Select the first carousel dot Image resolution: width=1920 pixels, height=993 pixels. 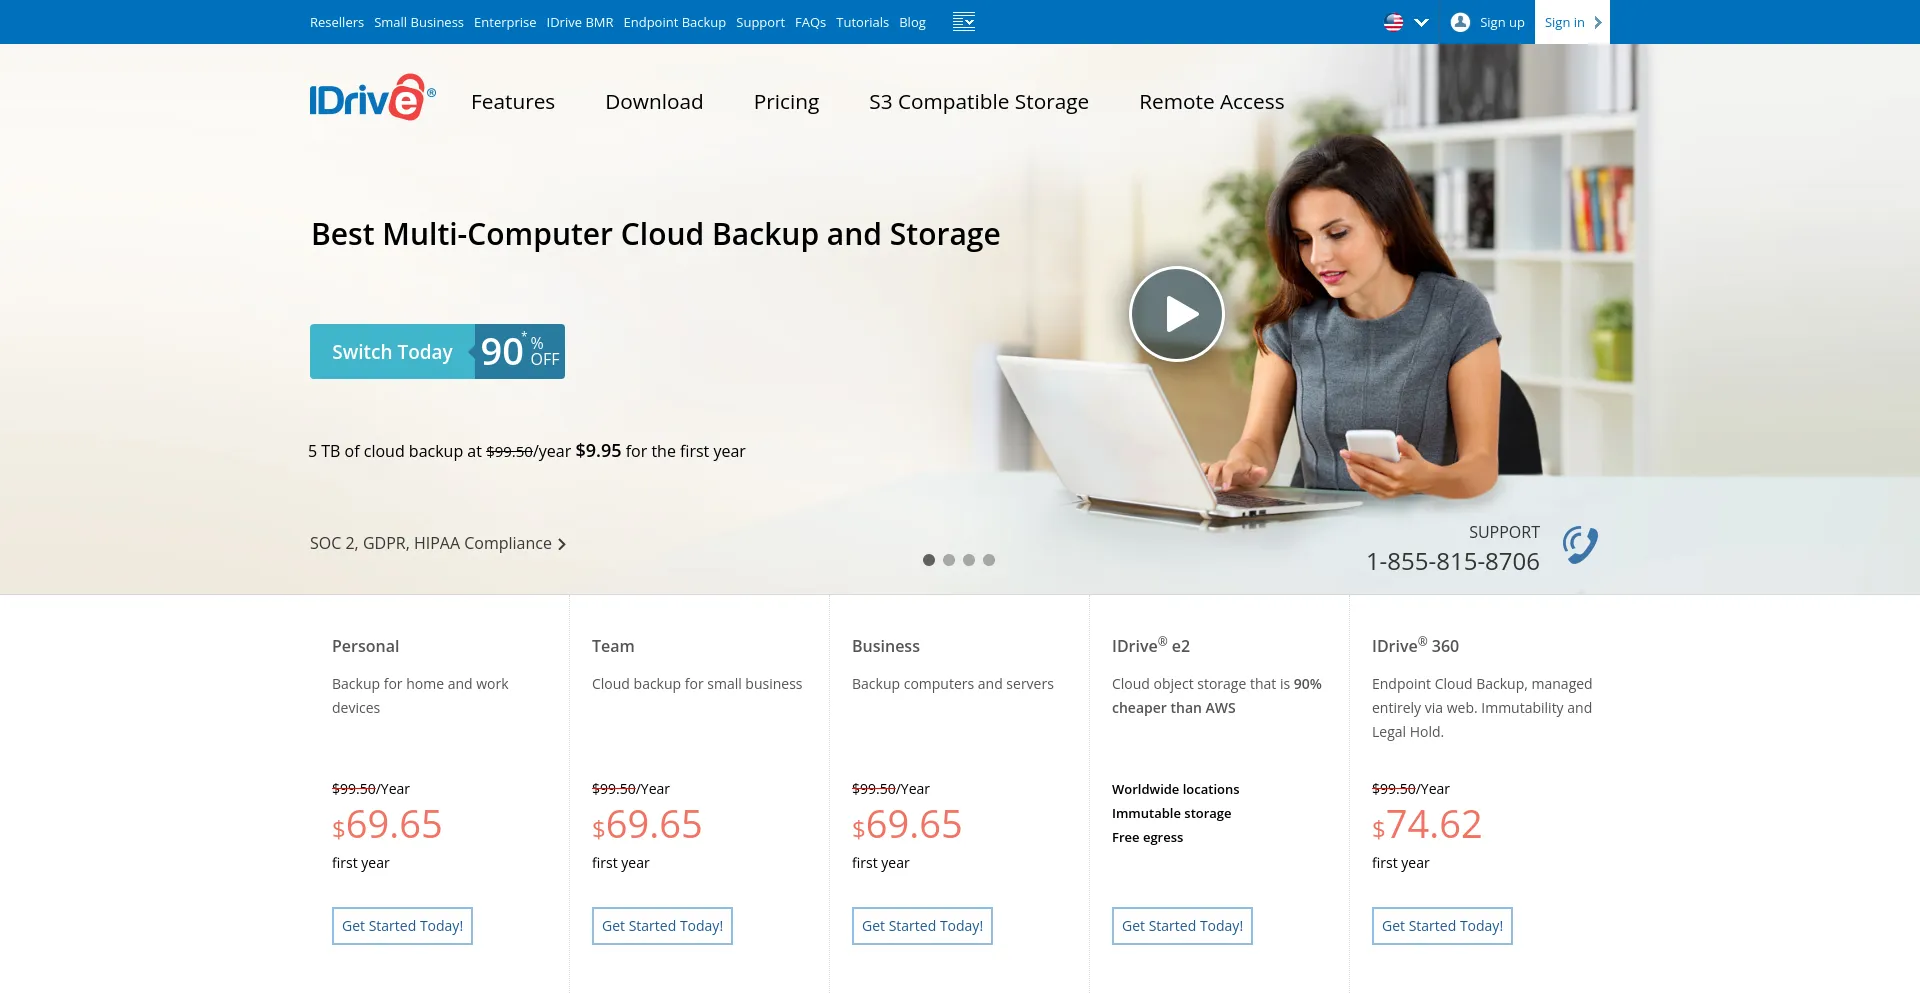(x=929, y=560)
